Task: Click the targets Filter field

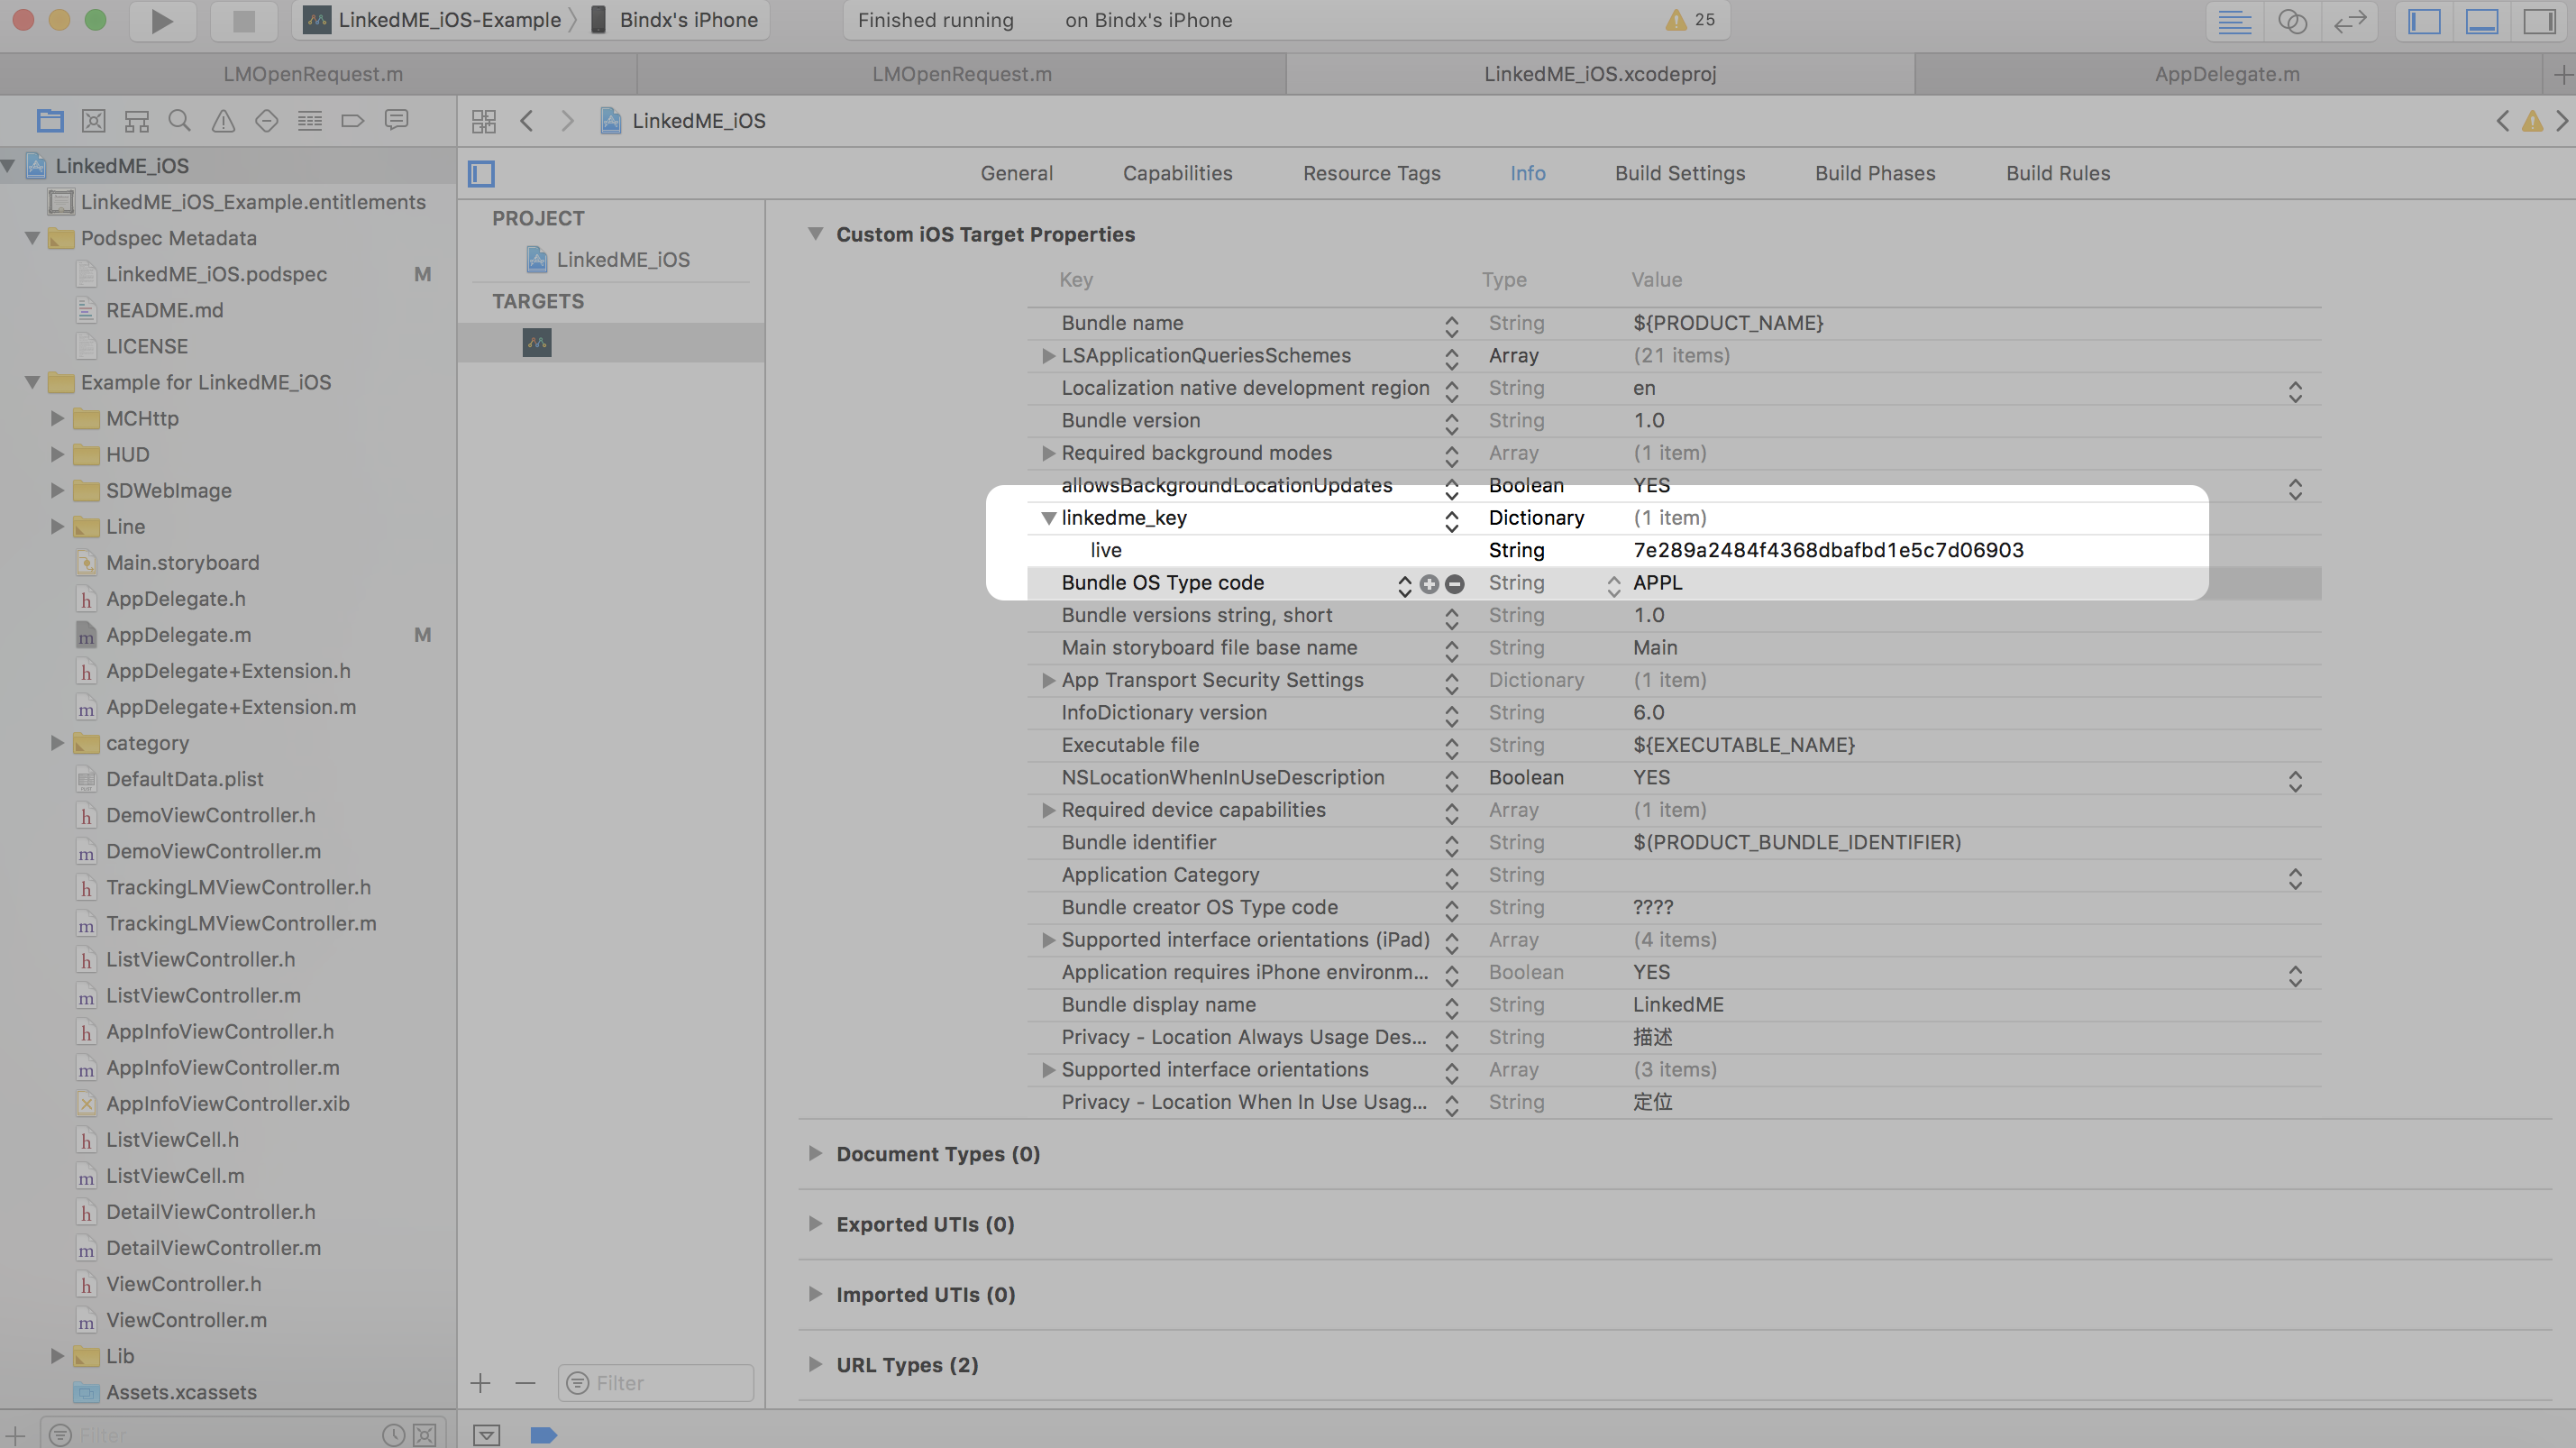Action: (x=656, y=1383)
